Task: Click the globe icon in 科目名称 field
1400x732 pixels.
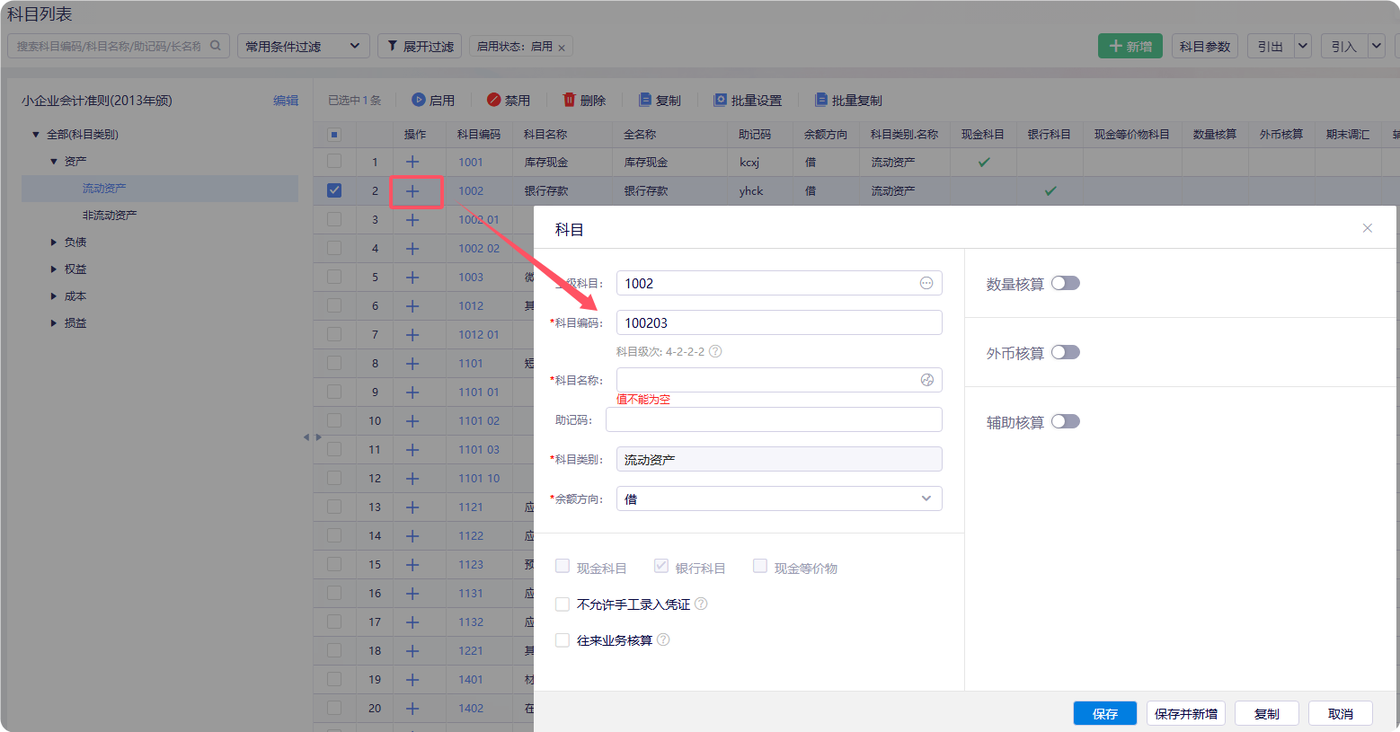Action: click(926, 380)
